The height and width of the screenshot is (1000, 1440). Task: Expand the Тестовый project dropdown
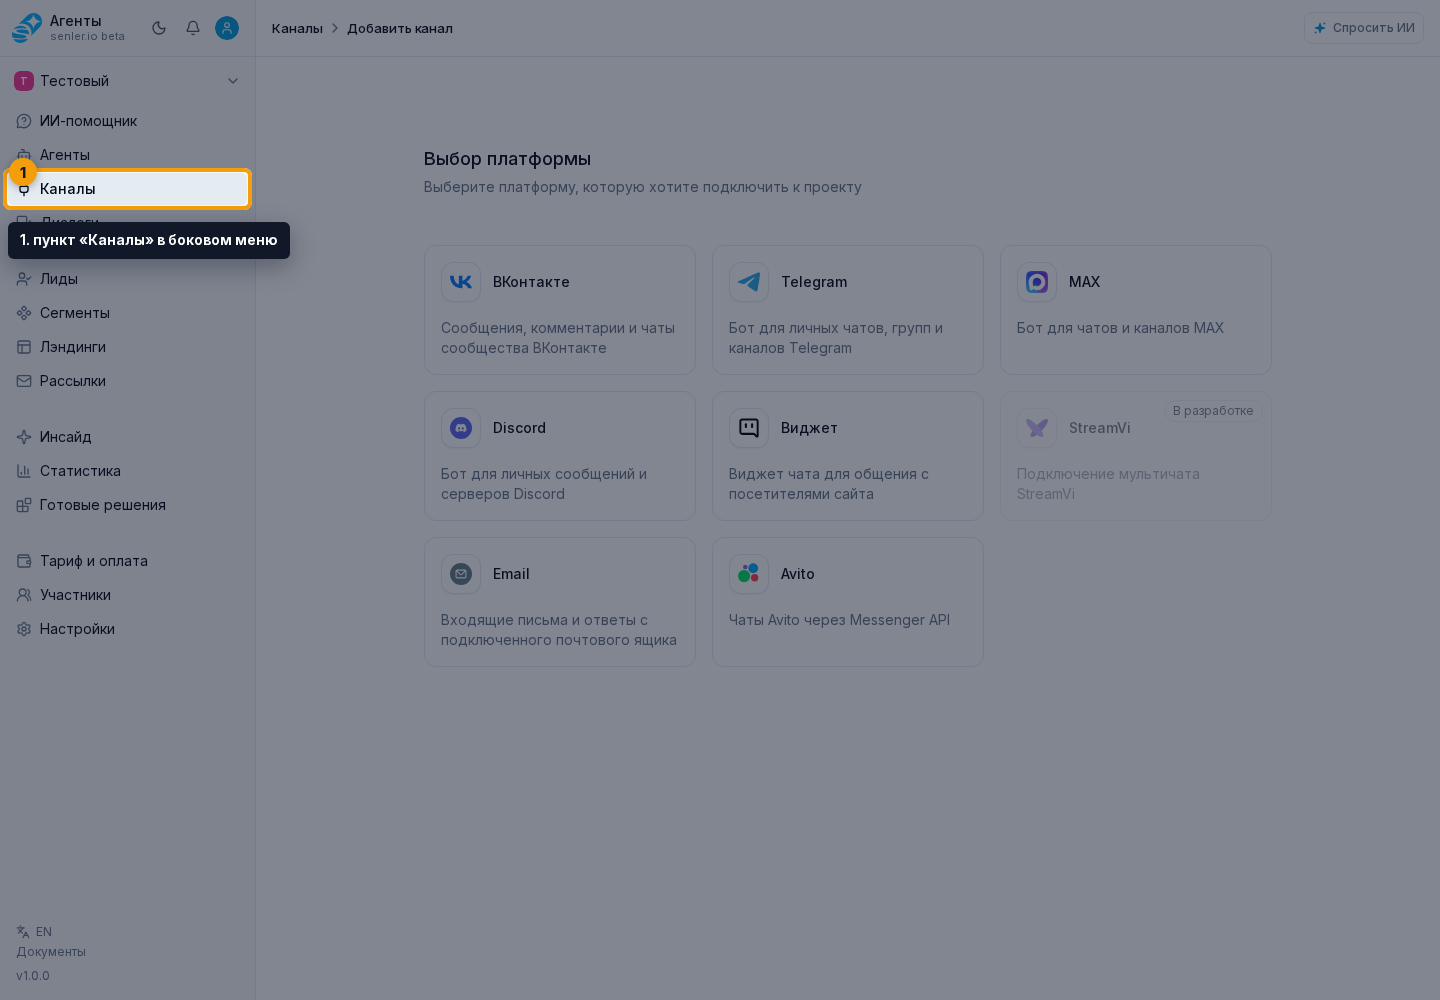coord(127,81)
